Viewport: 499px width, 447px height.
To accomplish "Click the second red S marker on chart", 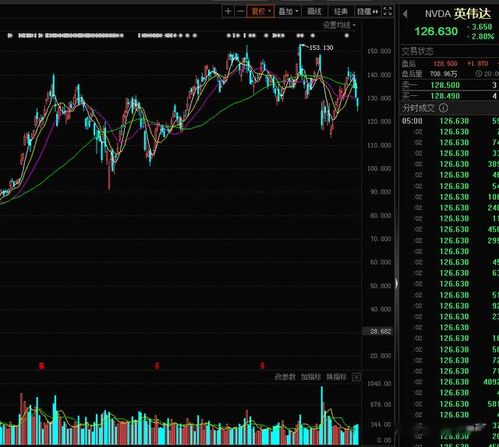I will 157,366.
